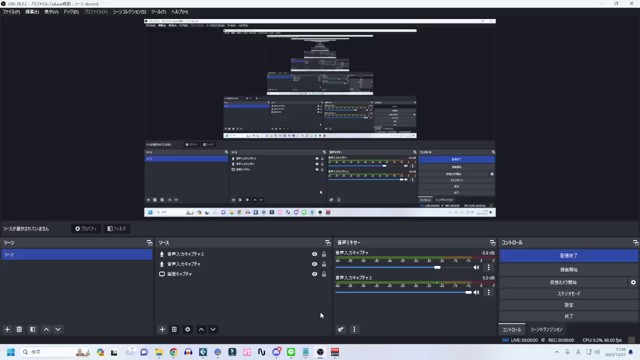Open the ファイル menu

point(11,12)
